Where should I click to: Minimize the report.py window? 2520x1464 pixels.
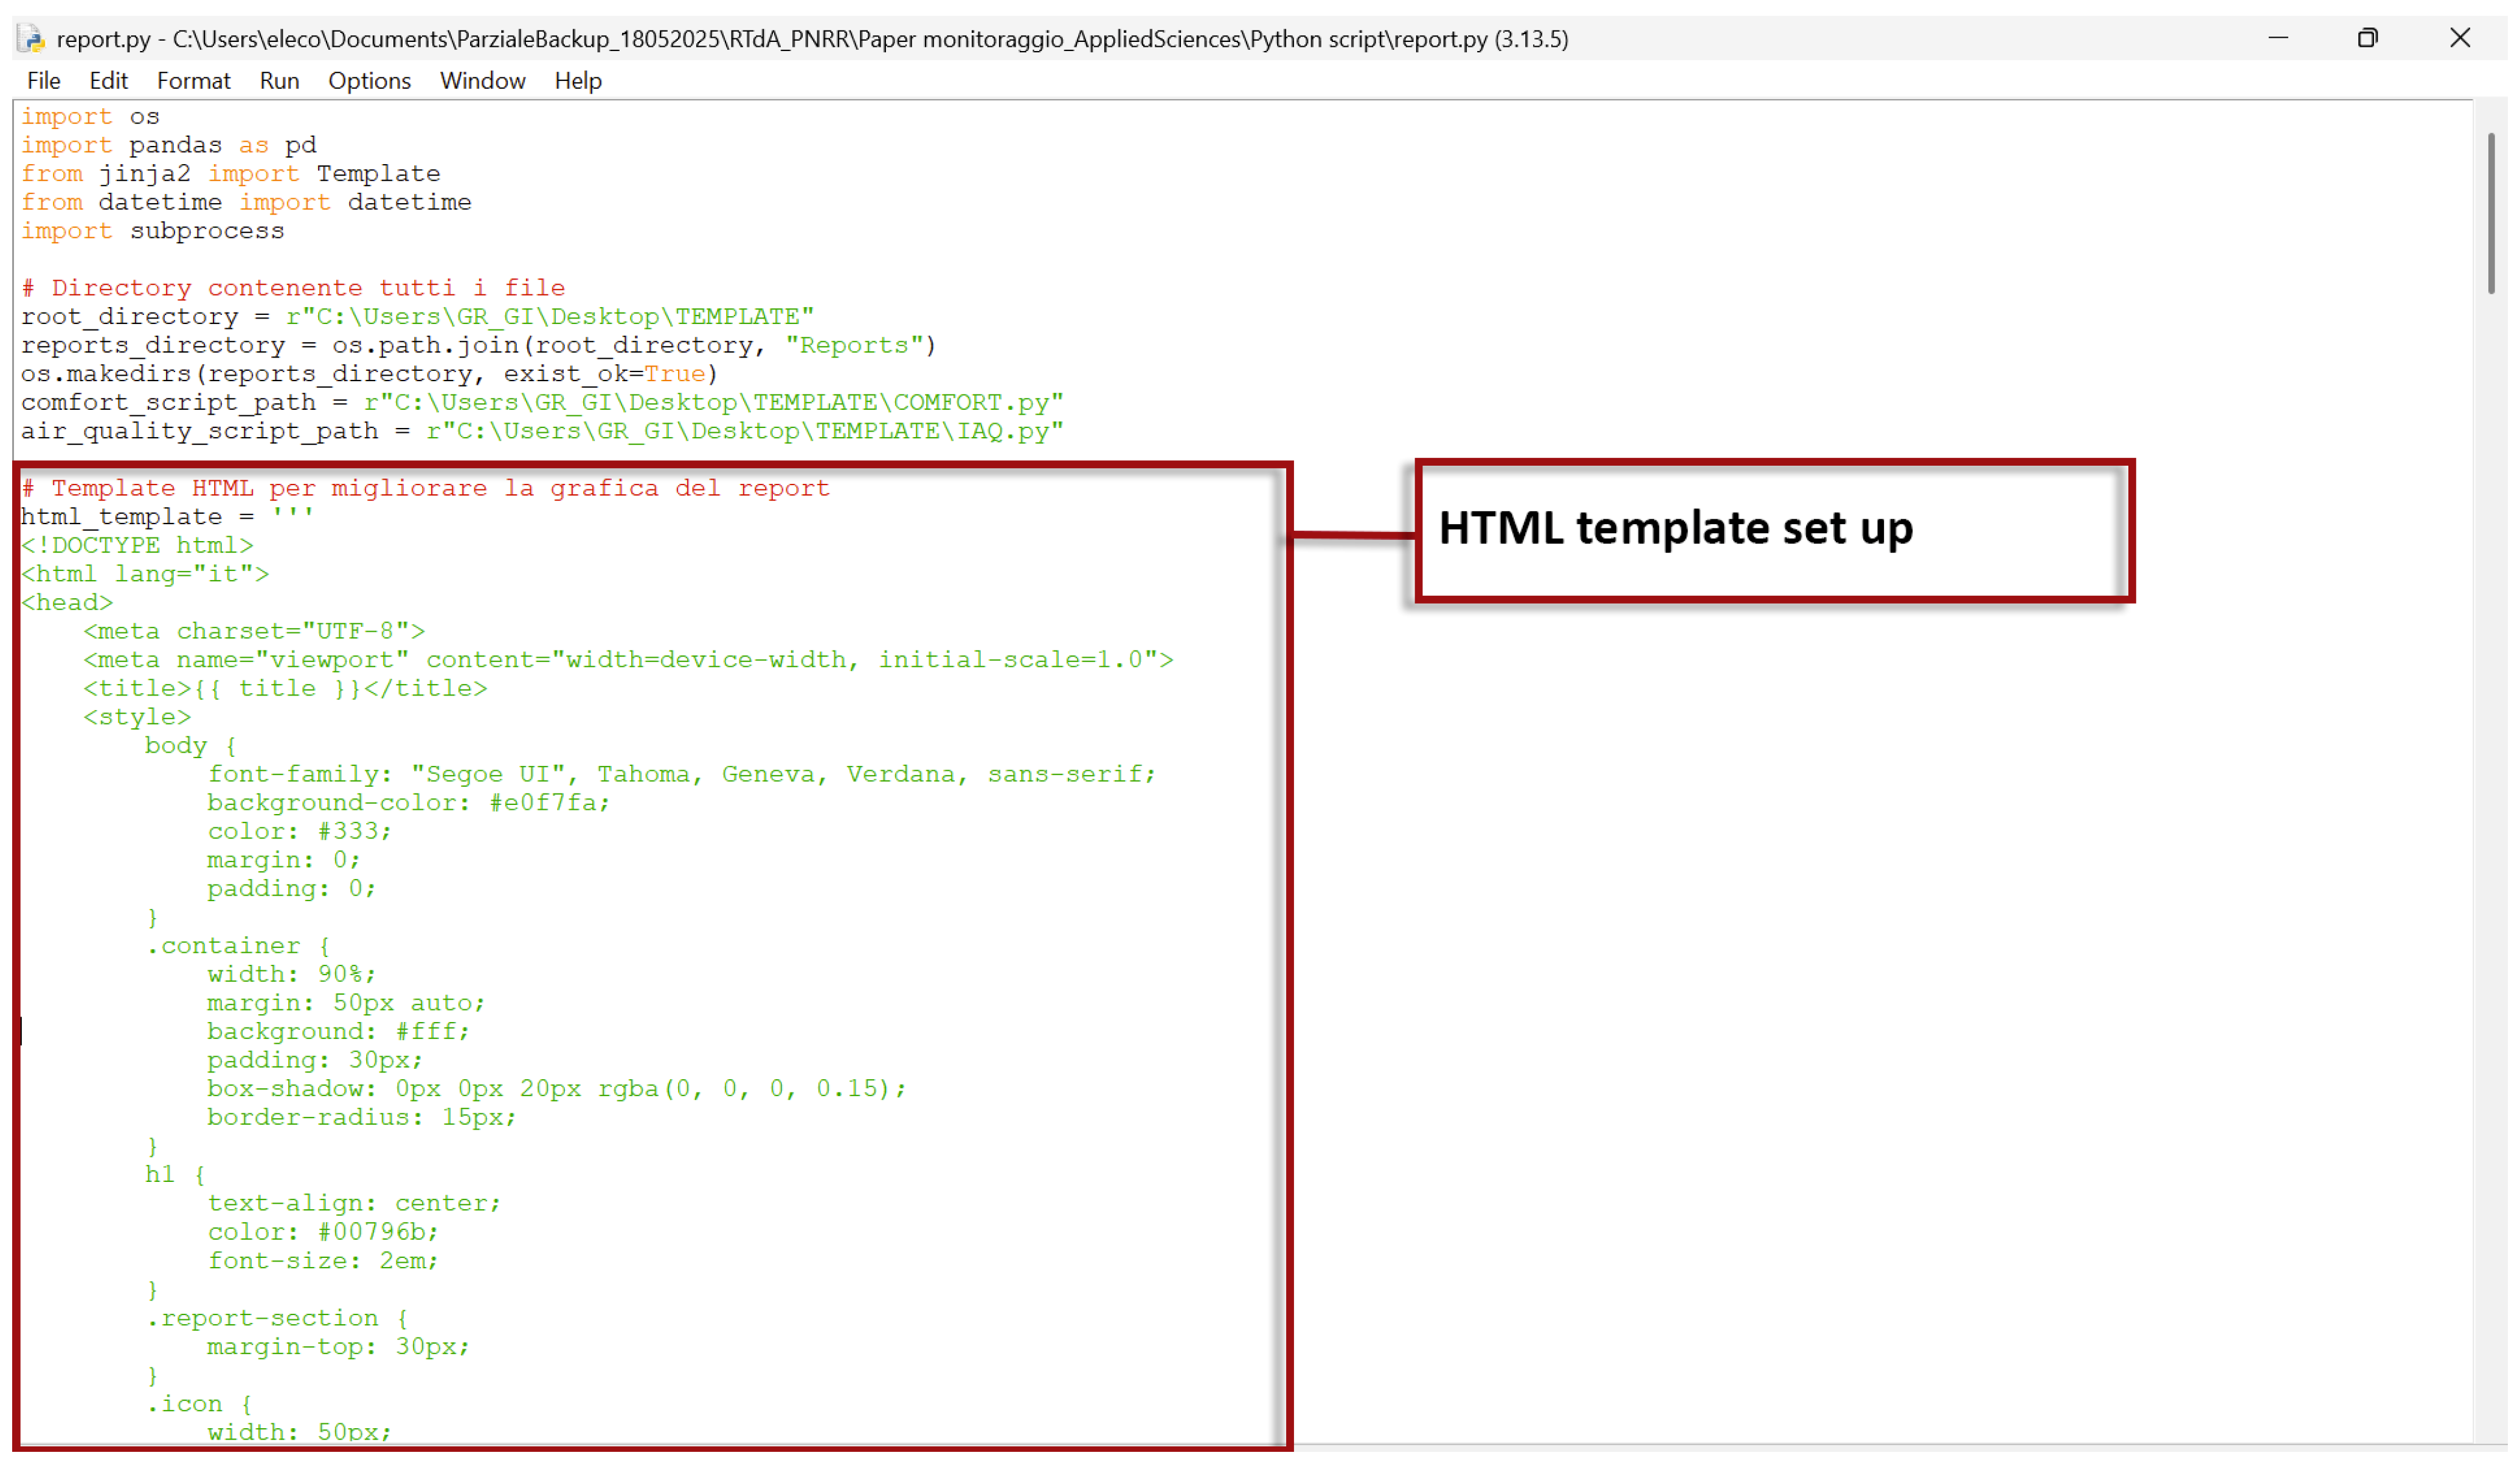click(2277, 38)
